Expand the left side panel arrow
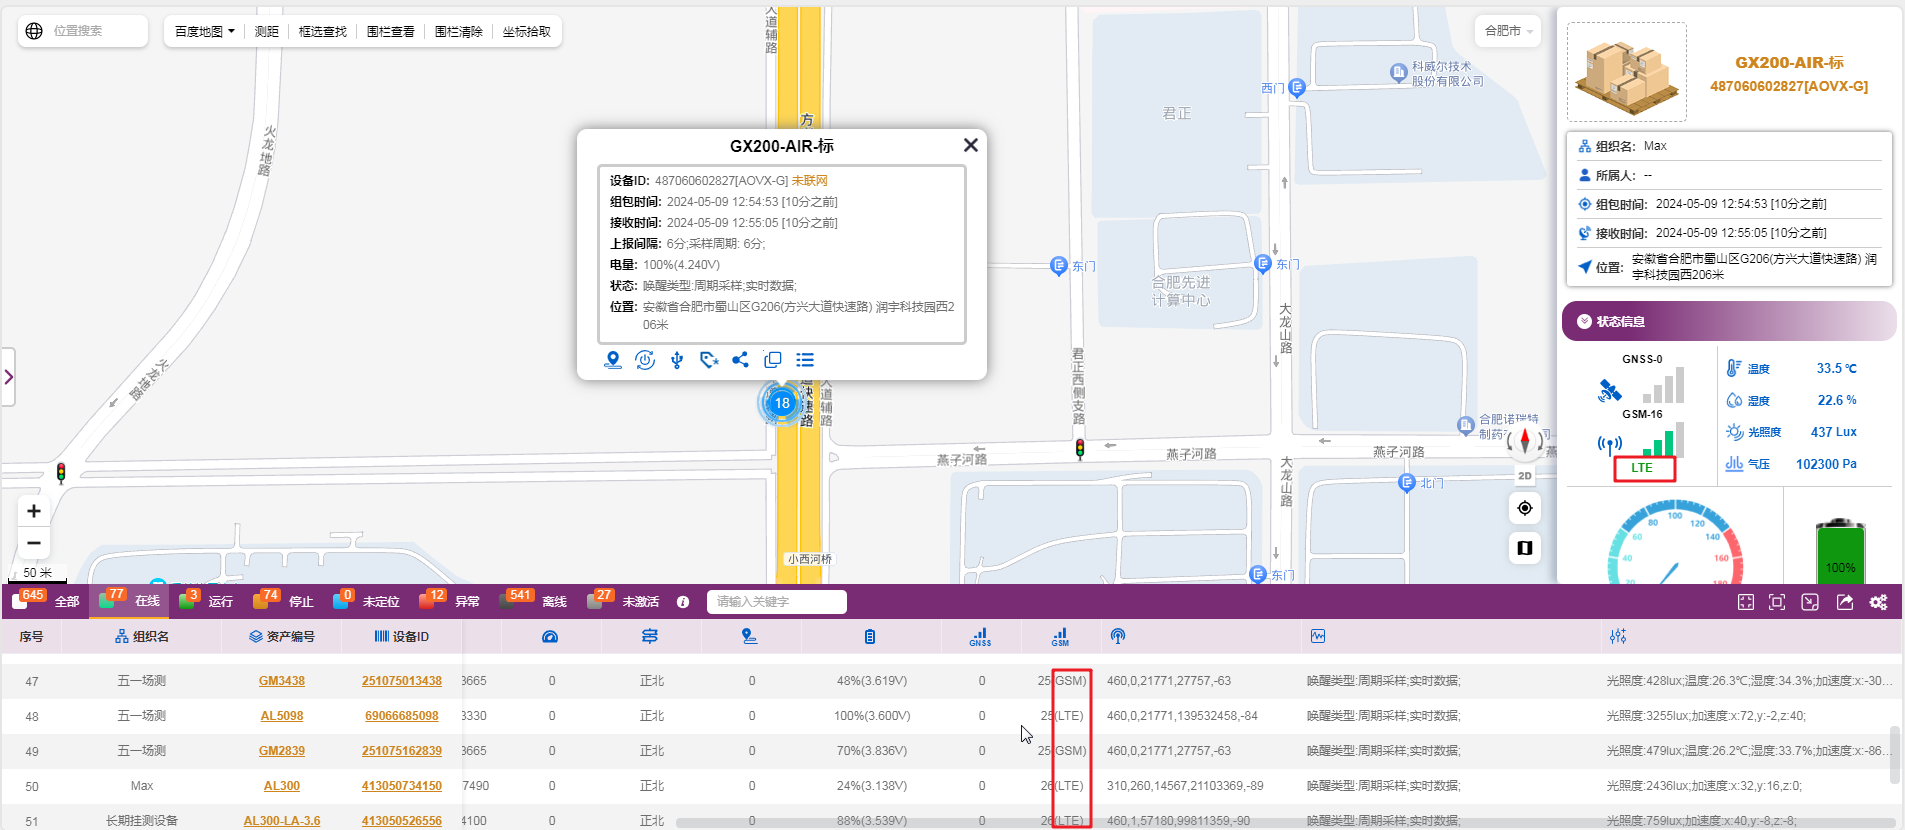This screenshot has width=1905, height=830. pos(8,377)
